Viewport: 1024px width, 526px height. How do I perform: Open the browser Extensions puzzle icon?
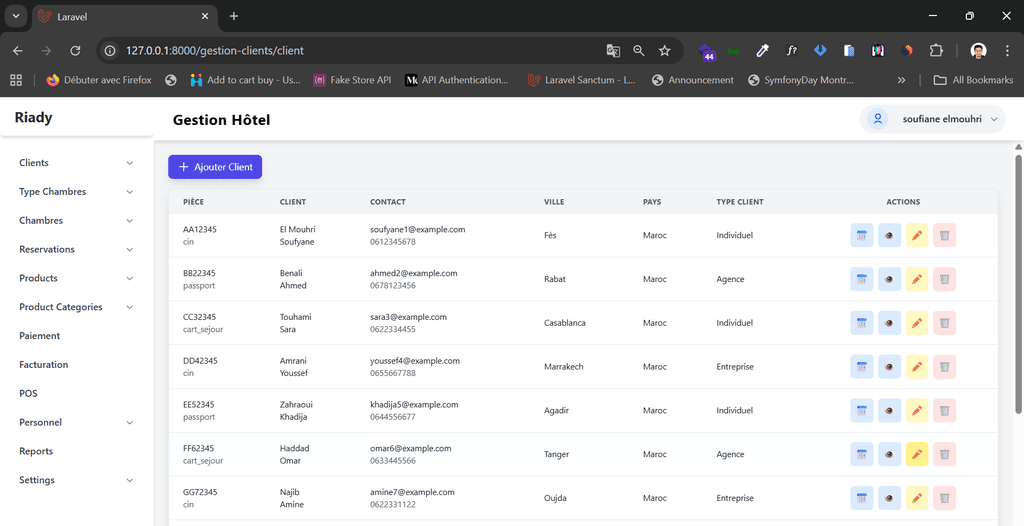tap(936, 50)
